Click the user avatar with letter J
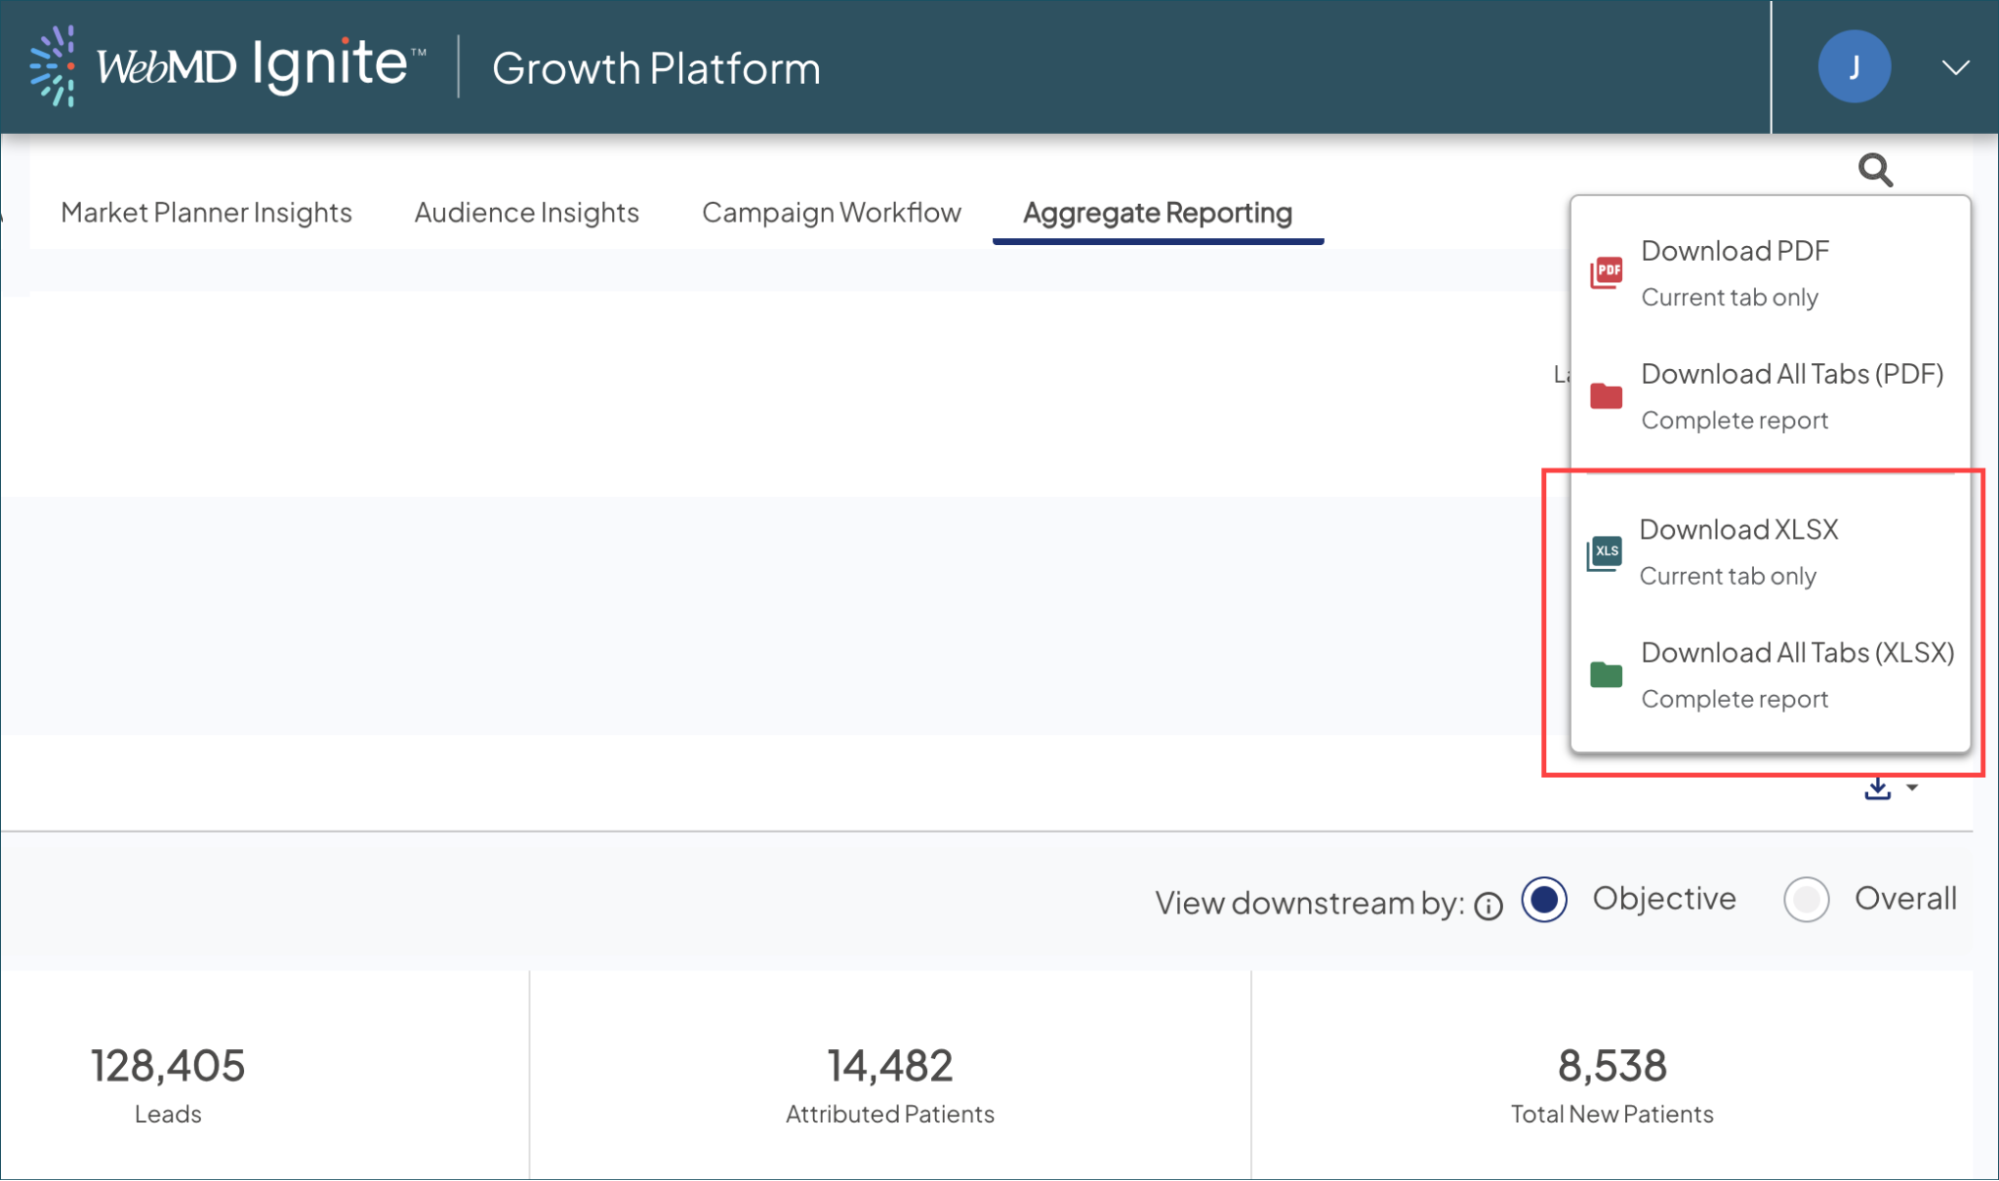Image resolution: width=1999 pixels, height=1181 pixels. coord(1855,66)
